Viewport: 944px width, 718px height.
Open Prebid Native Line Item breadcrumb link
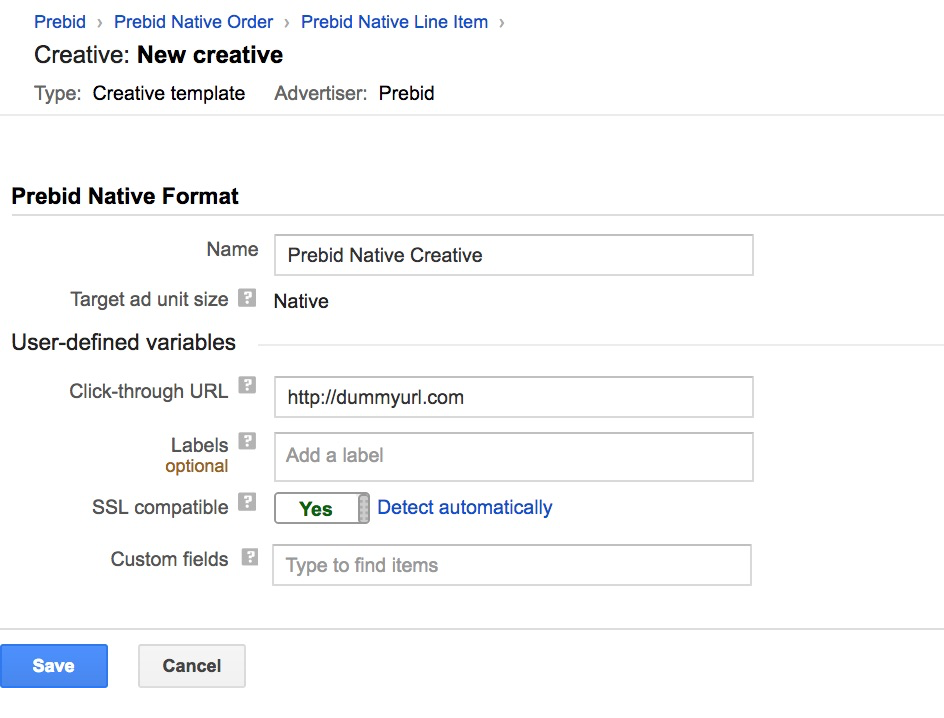394,21
